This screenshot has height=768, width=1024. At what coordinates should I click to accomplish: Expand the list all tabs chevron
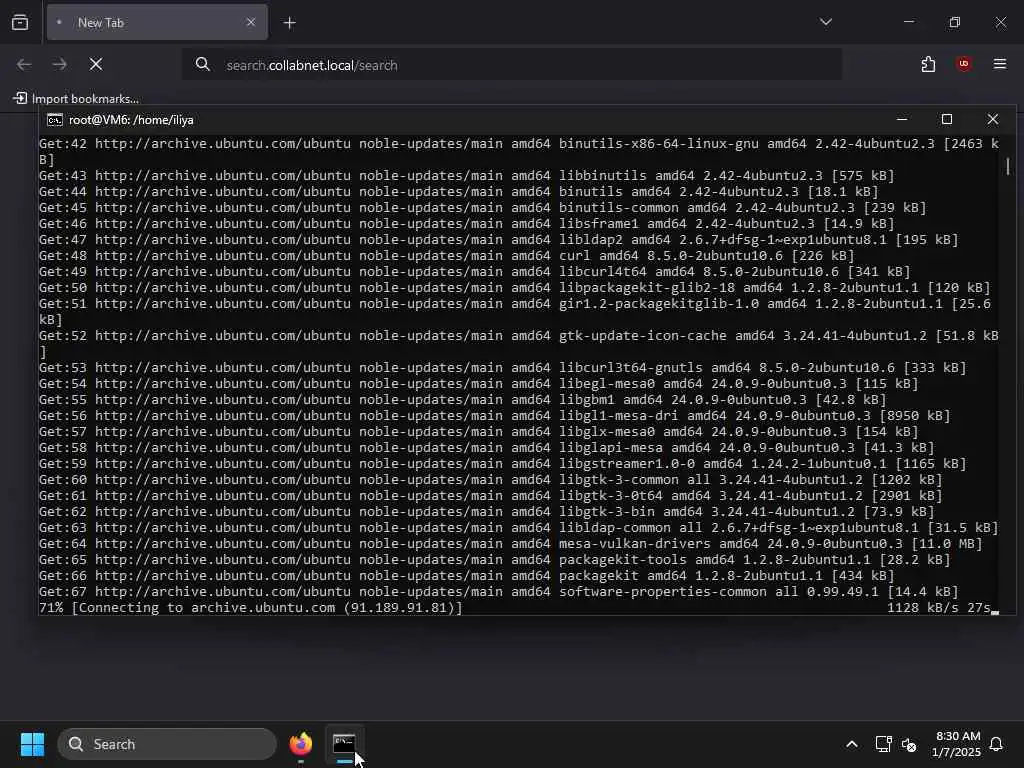click(x=825, y=22)
